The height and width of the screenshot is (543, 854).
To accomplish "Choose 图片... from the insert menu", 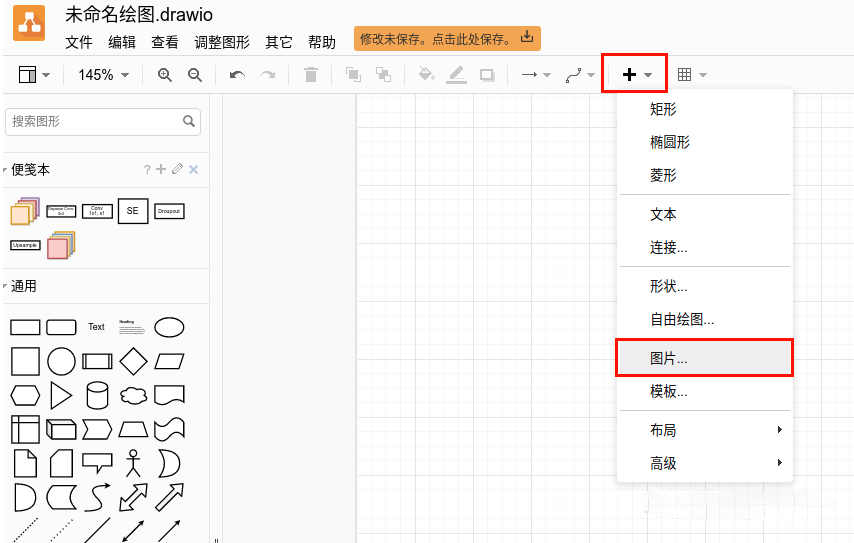I will click(x=704, y=358).
